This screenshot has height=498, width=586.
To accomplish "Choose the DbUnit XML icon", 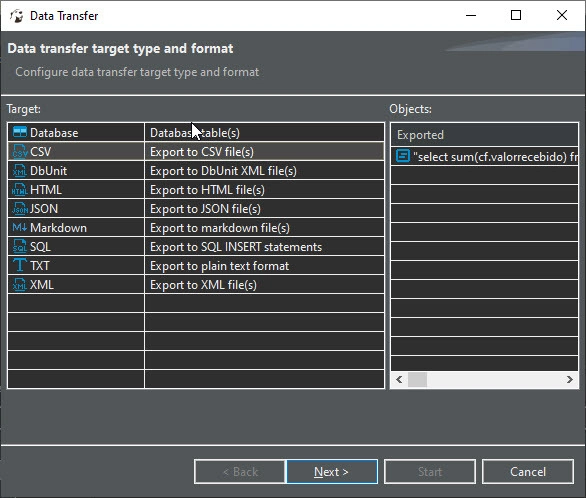I will pos(19,170).
